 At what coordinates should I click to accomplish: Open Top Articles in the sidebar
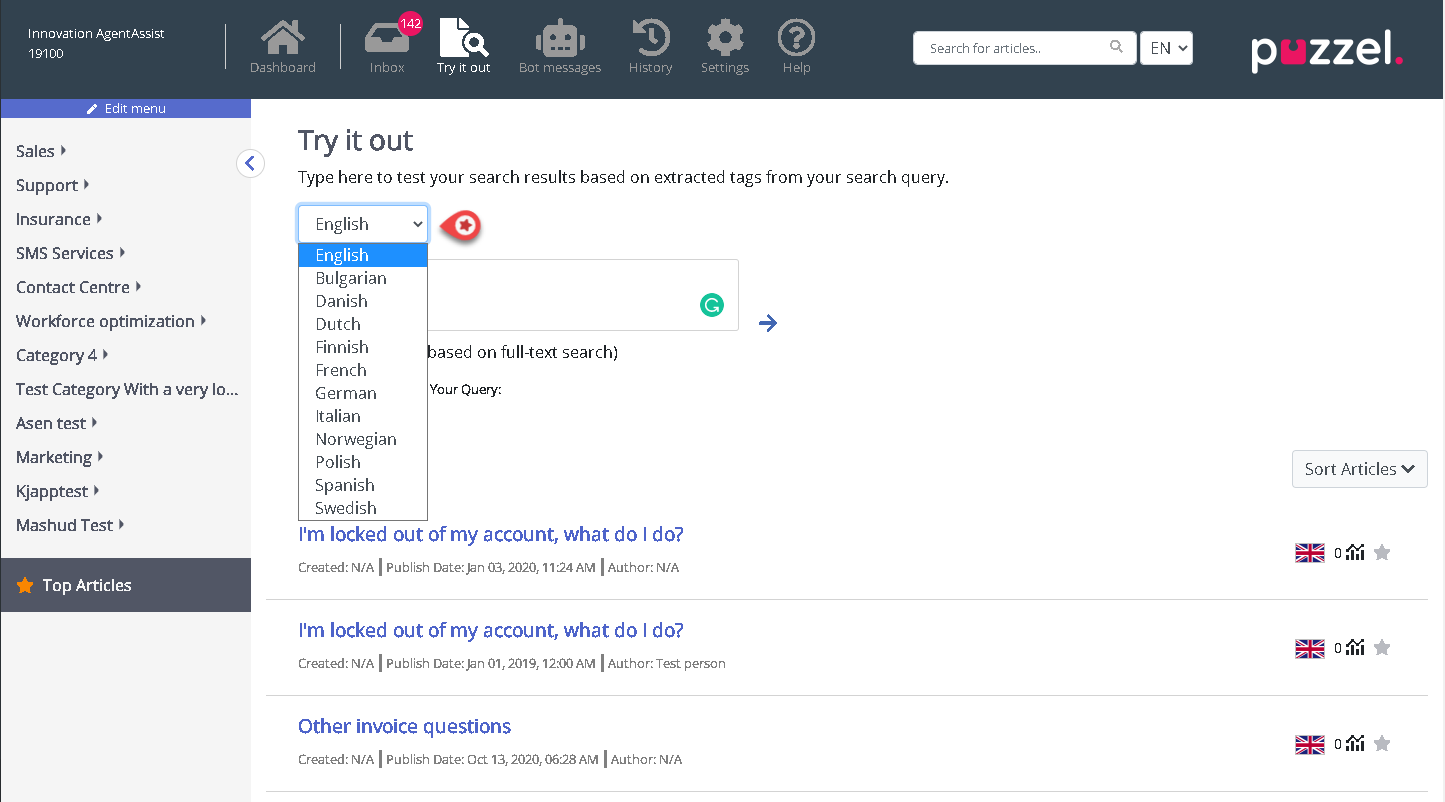(87, 585)
